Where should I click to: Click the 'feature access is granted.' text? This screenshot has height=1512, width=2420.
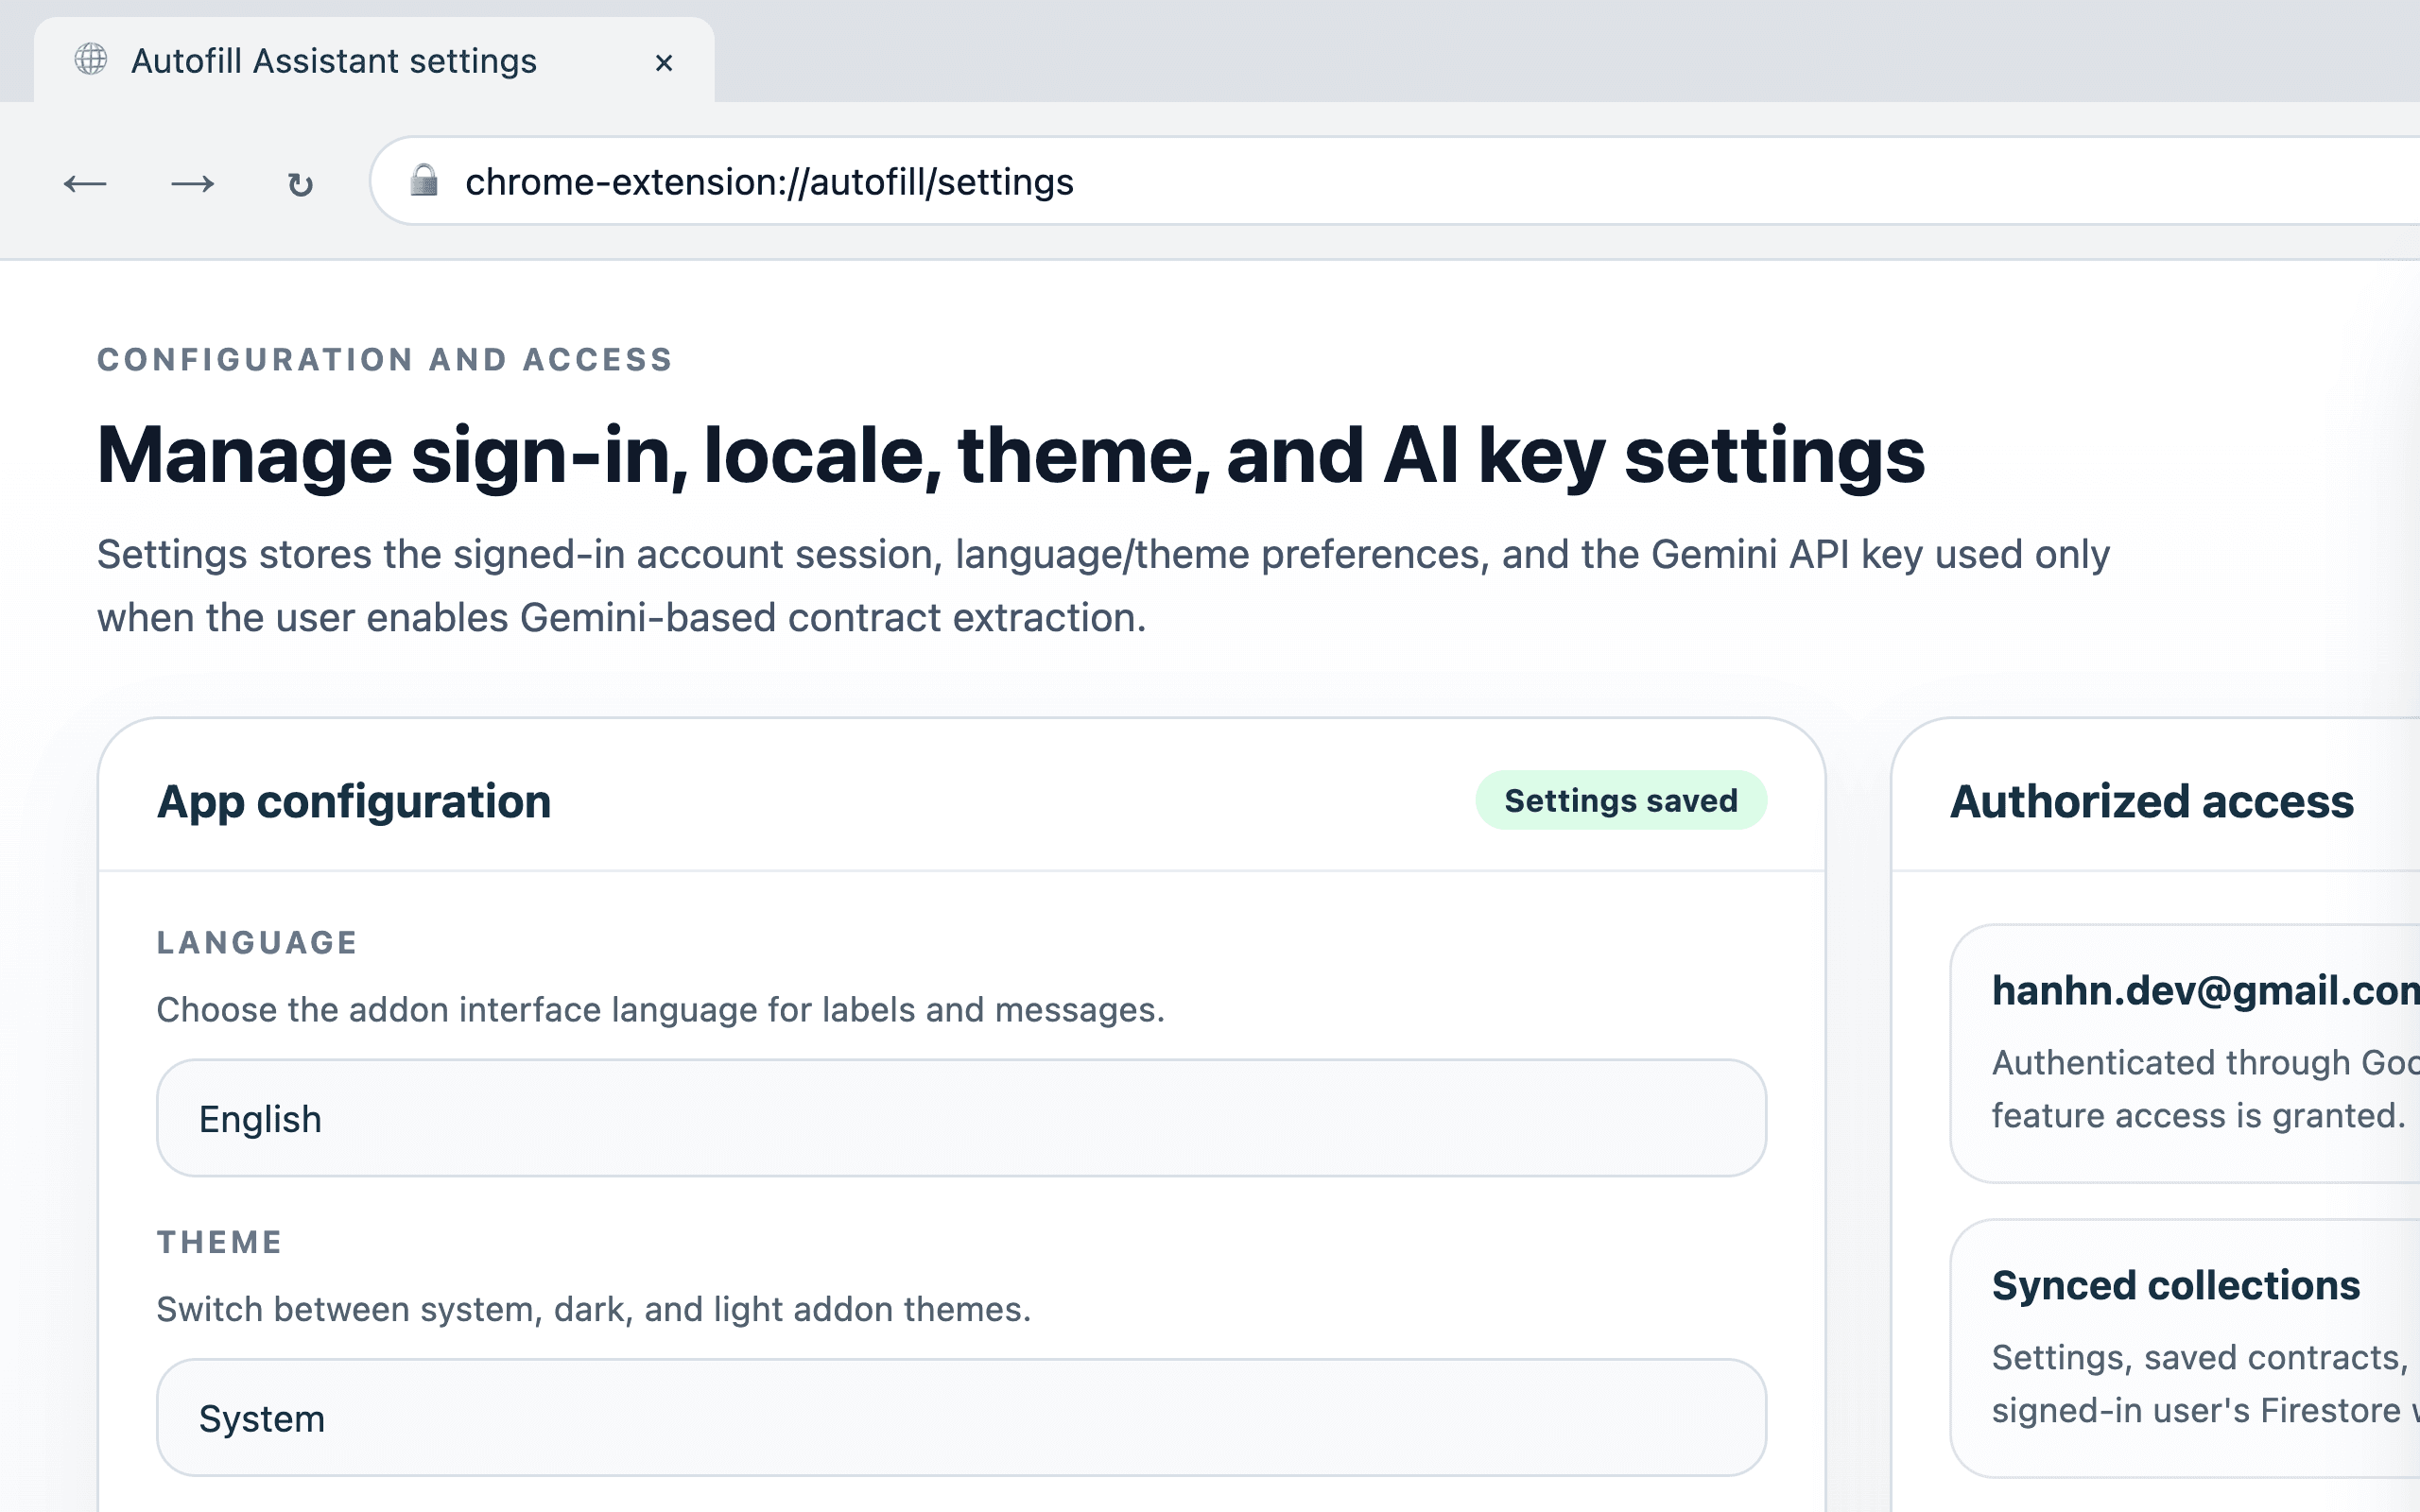coord(2198,1115)
